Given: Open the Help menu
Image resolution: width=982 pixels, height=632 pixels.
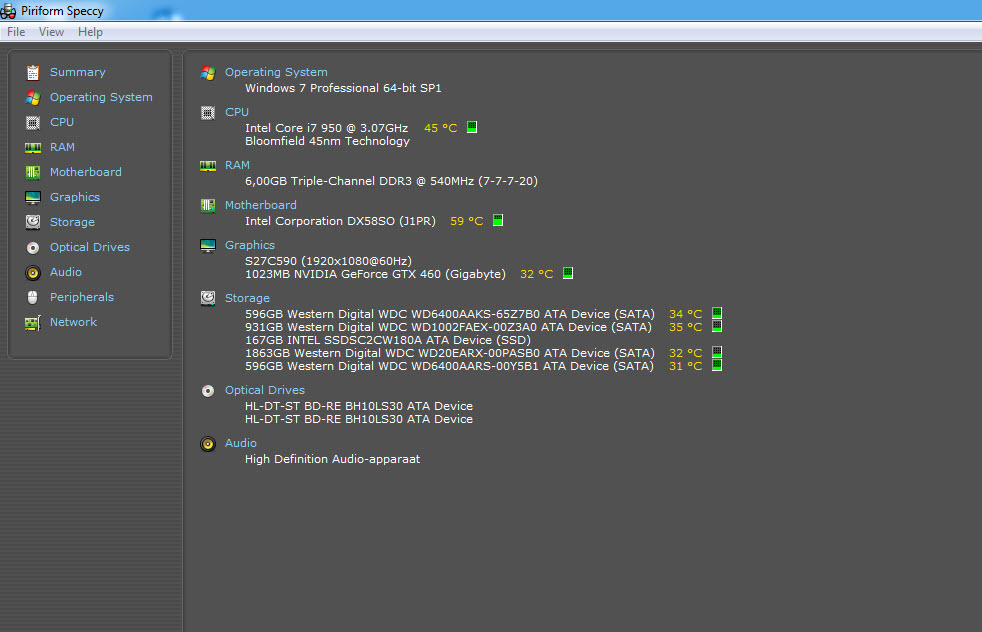Looking at the screenshot, I should (x=90, y=32).
